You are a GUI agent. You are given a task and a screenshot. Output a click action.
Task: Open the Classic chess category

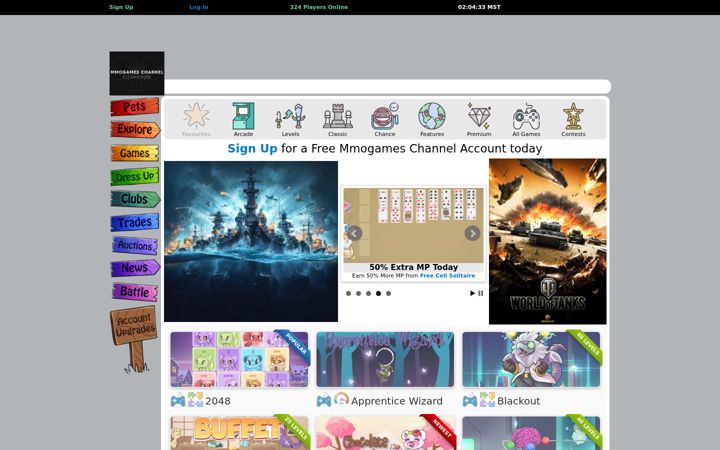(x=338, y=119)
